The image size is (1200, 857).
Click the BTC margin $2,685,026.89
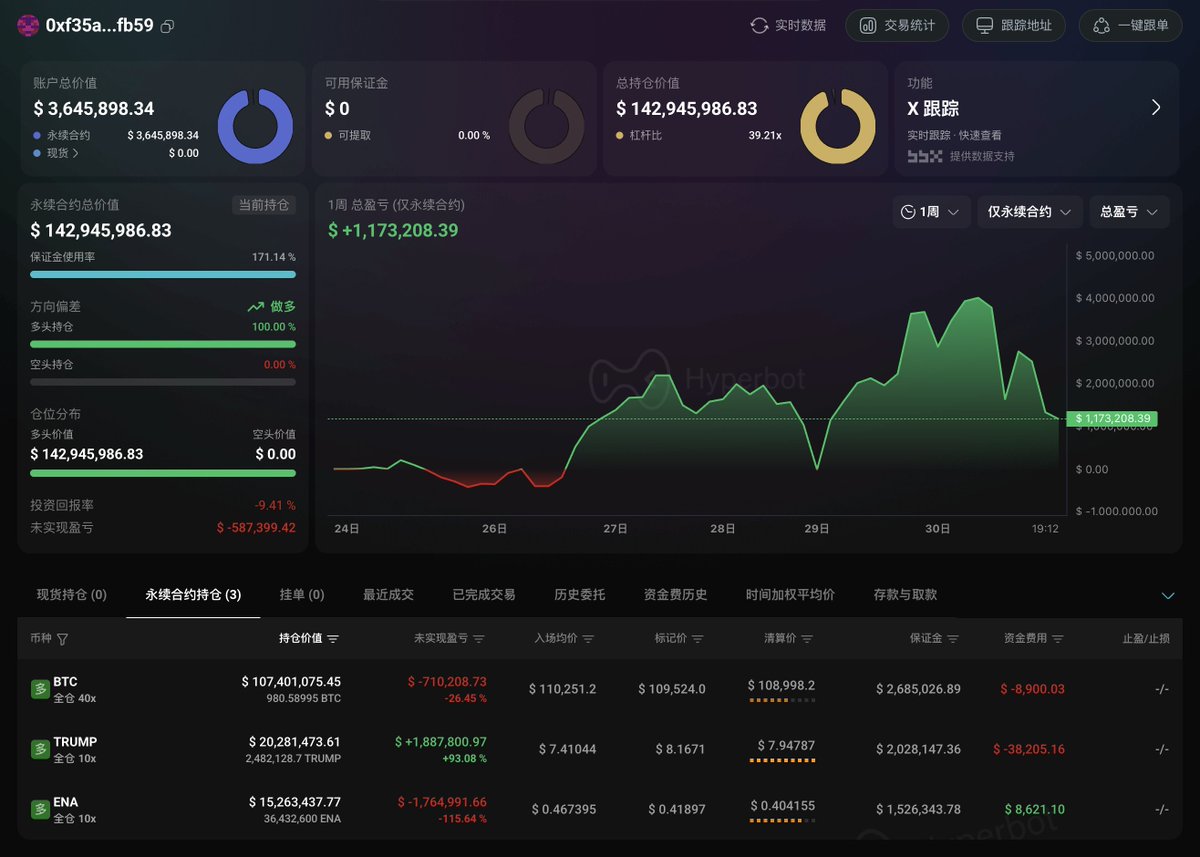point(918,689)
